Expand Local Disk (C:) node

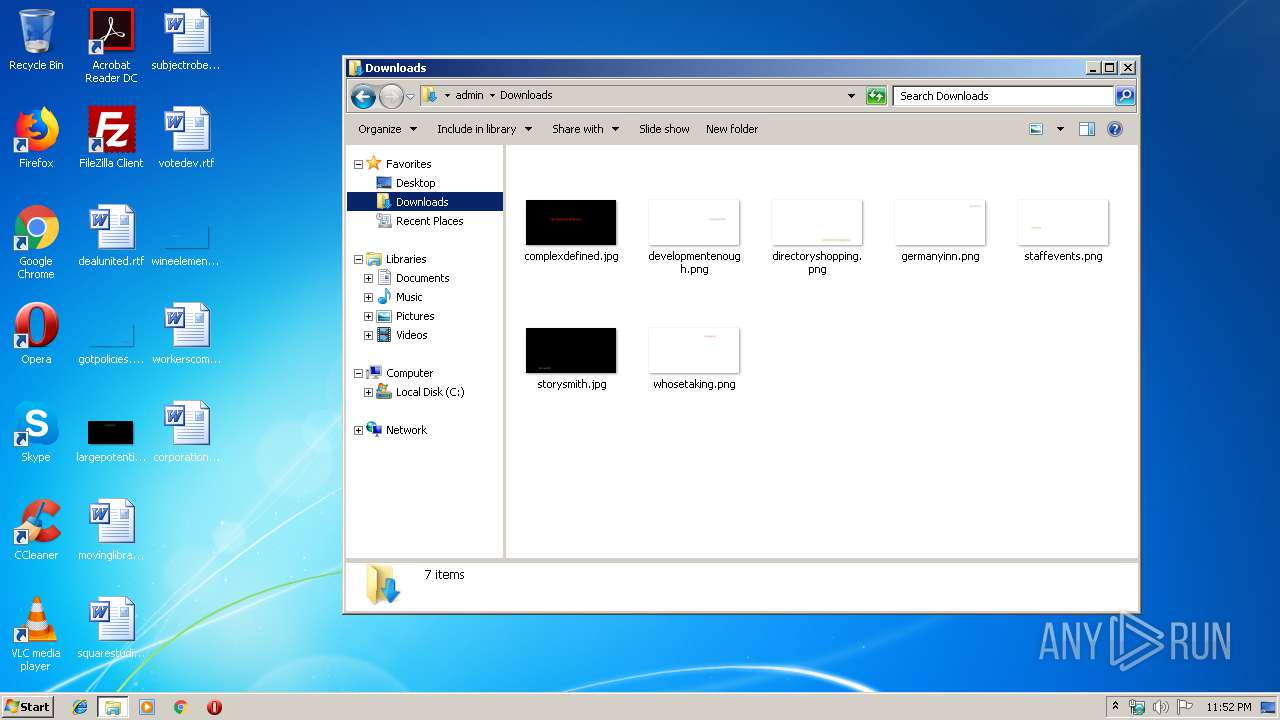368,392
